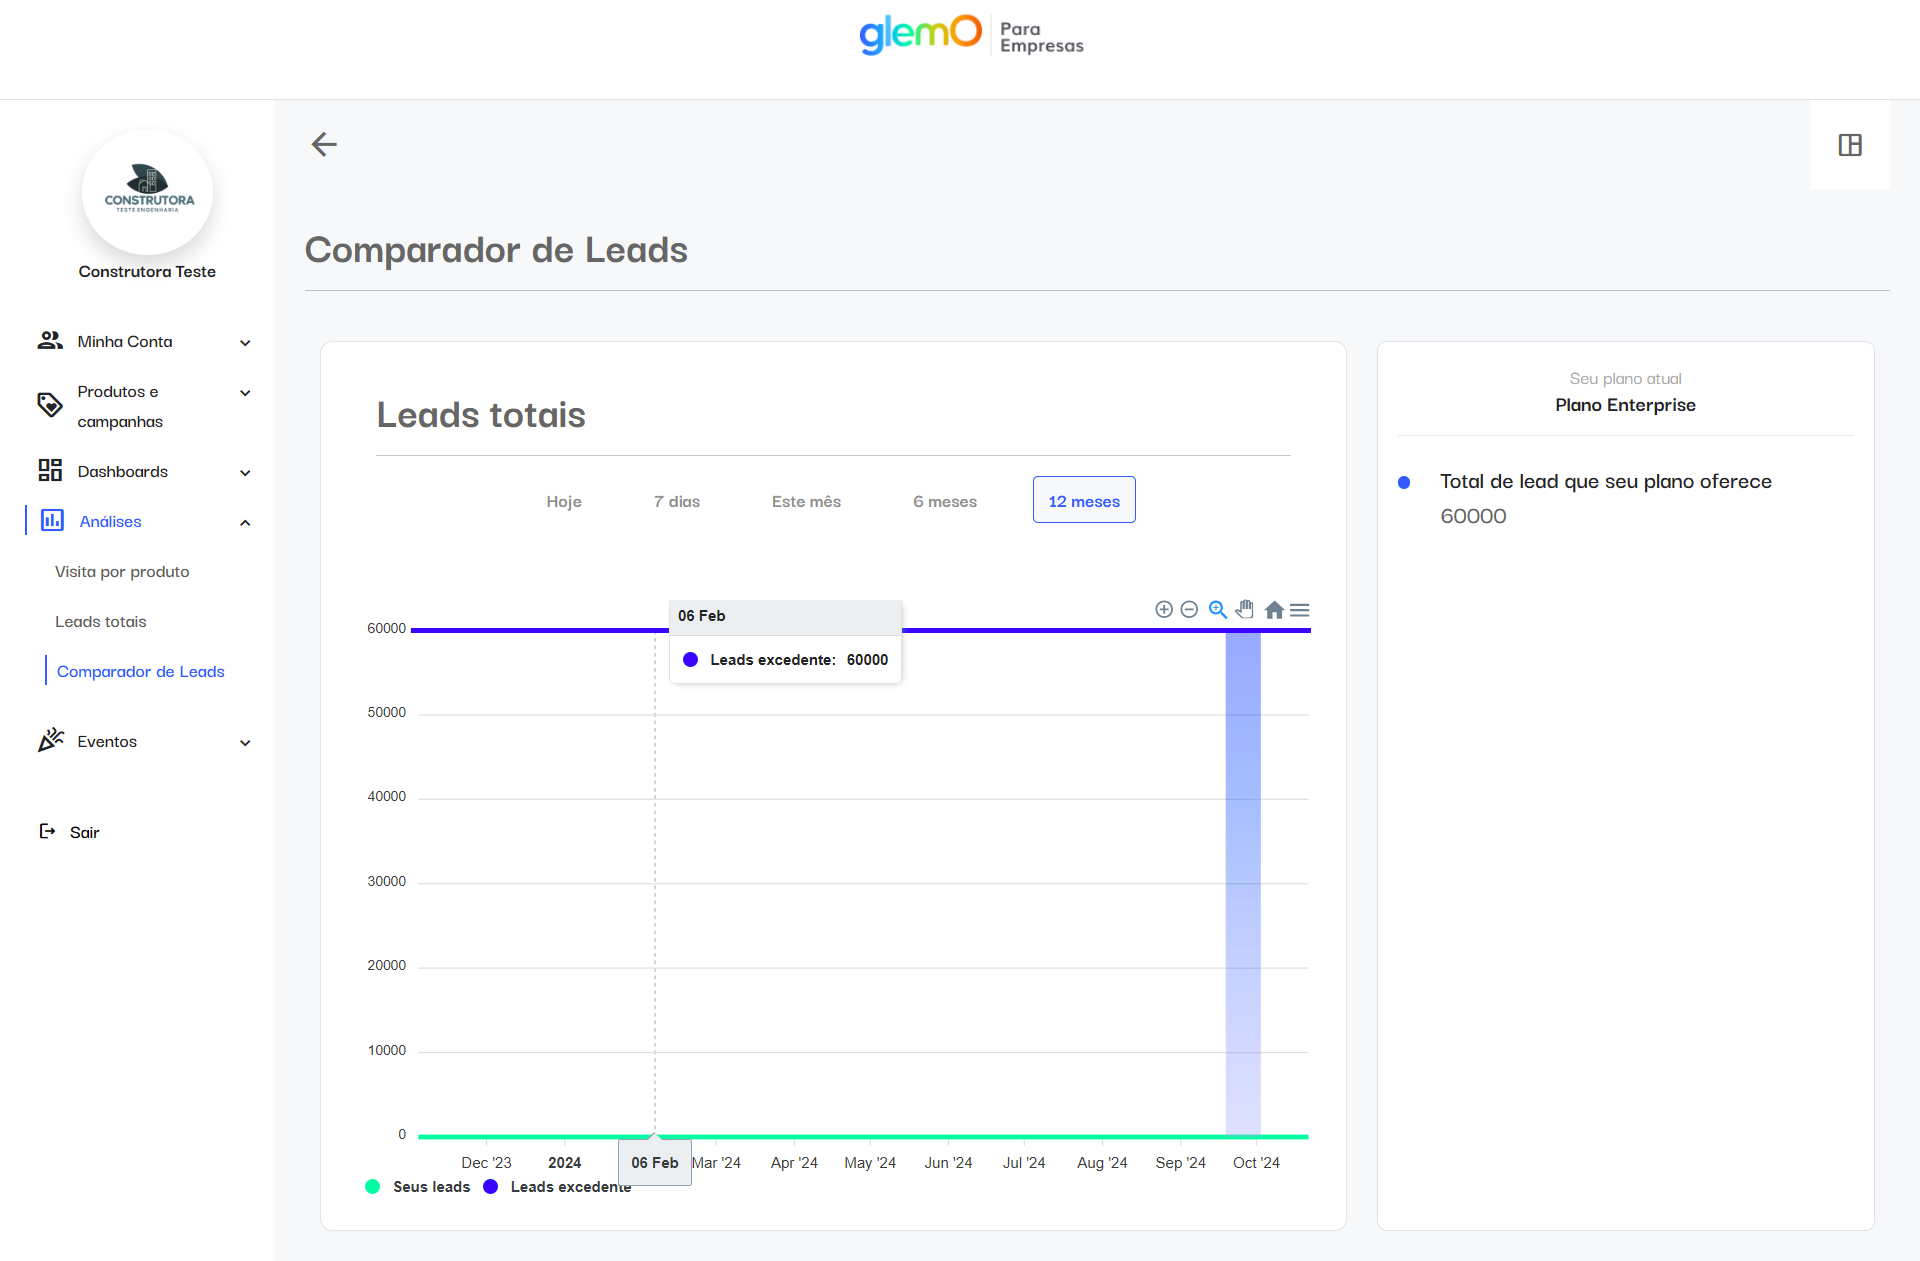Reset chart zoom with home icon
The image size is (1920, 1261).
(1274, 610)
